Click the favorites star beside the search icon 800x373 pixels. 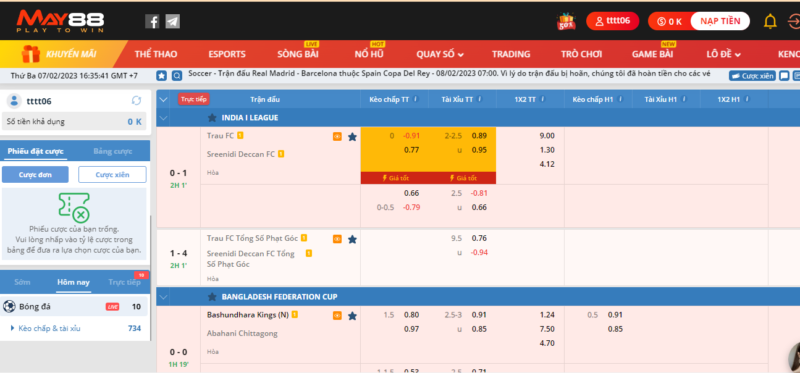pos(161,76)
